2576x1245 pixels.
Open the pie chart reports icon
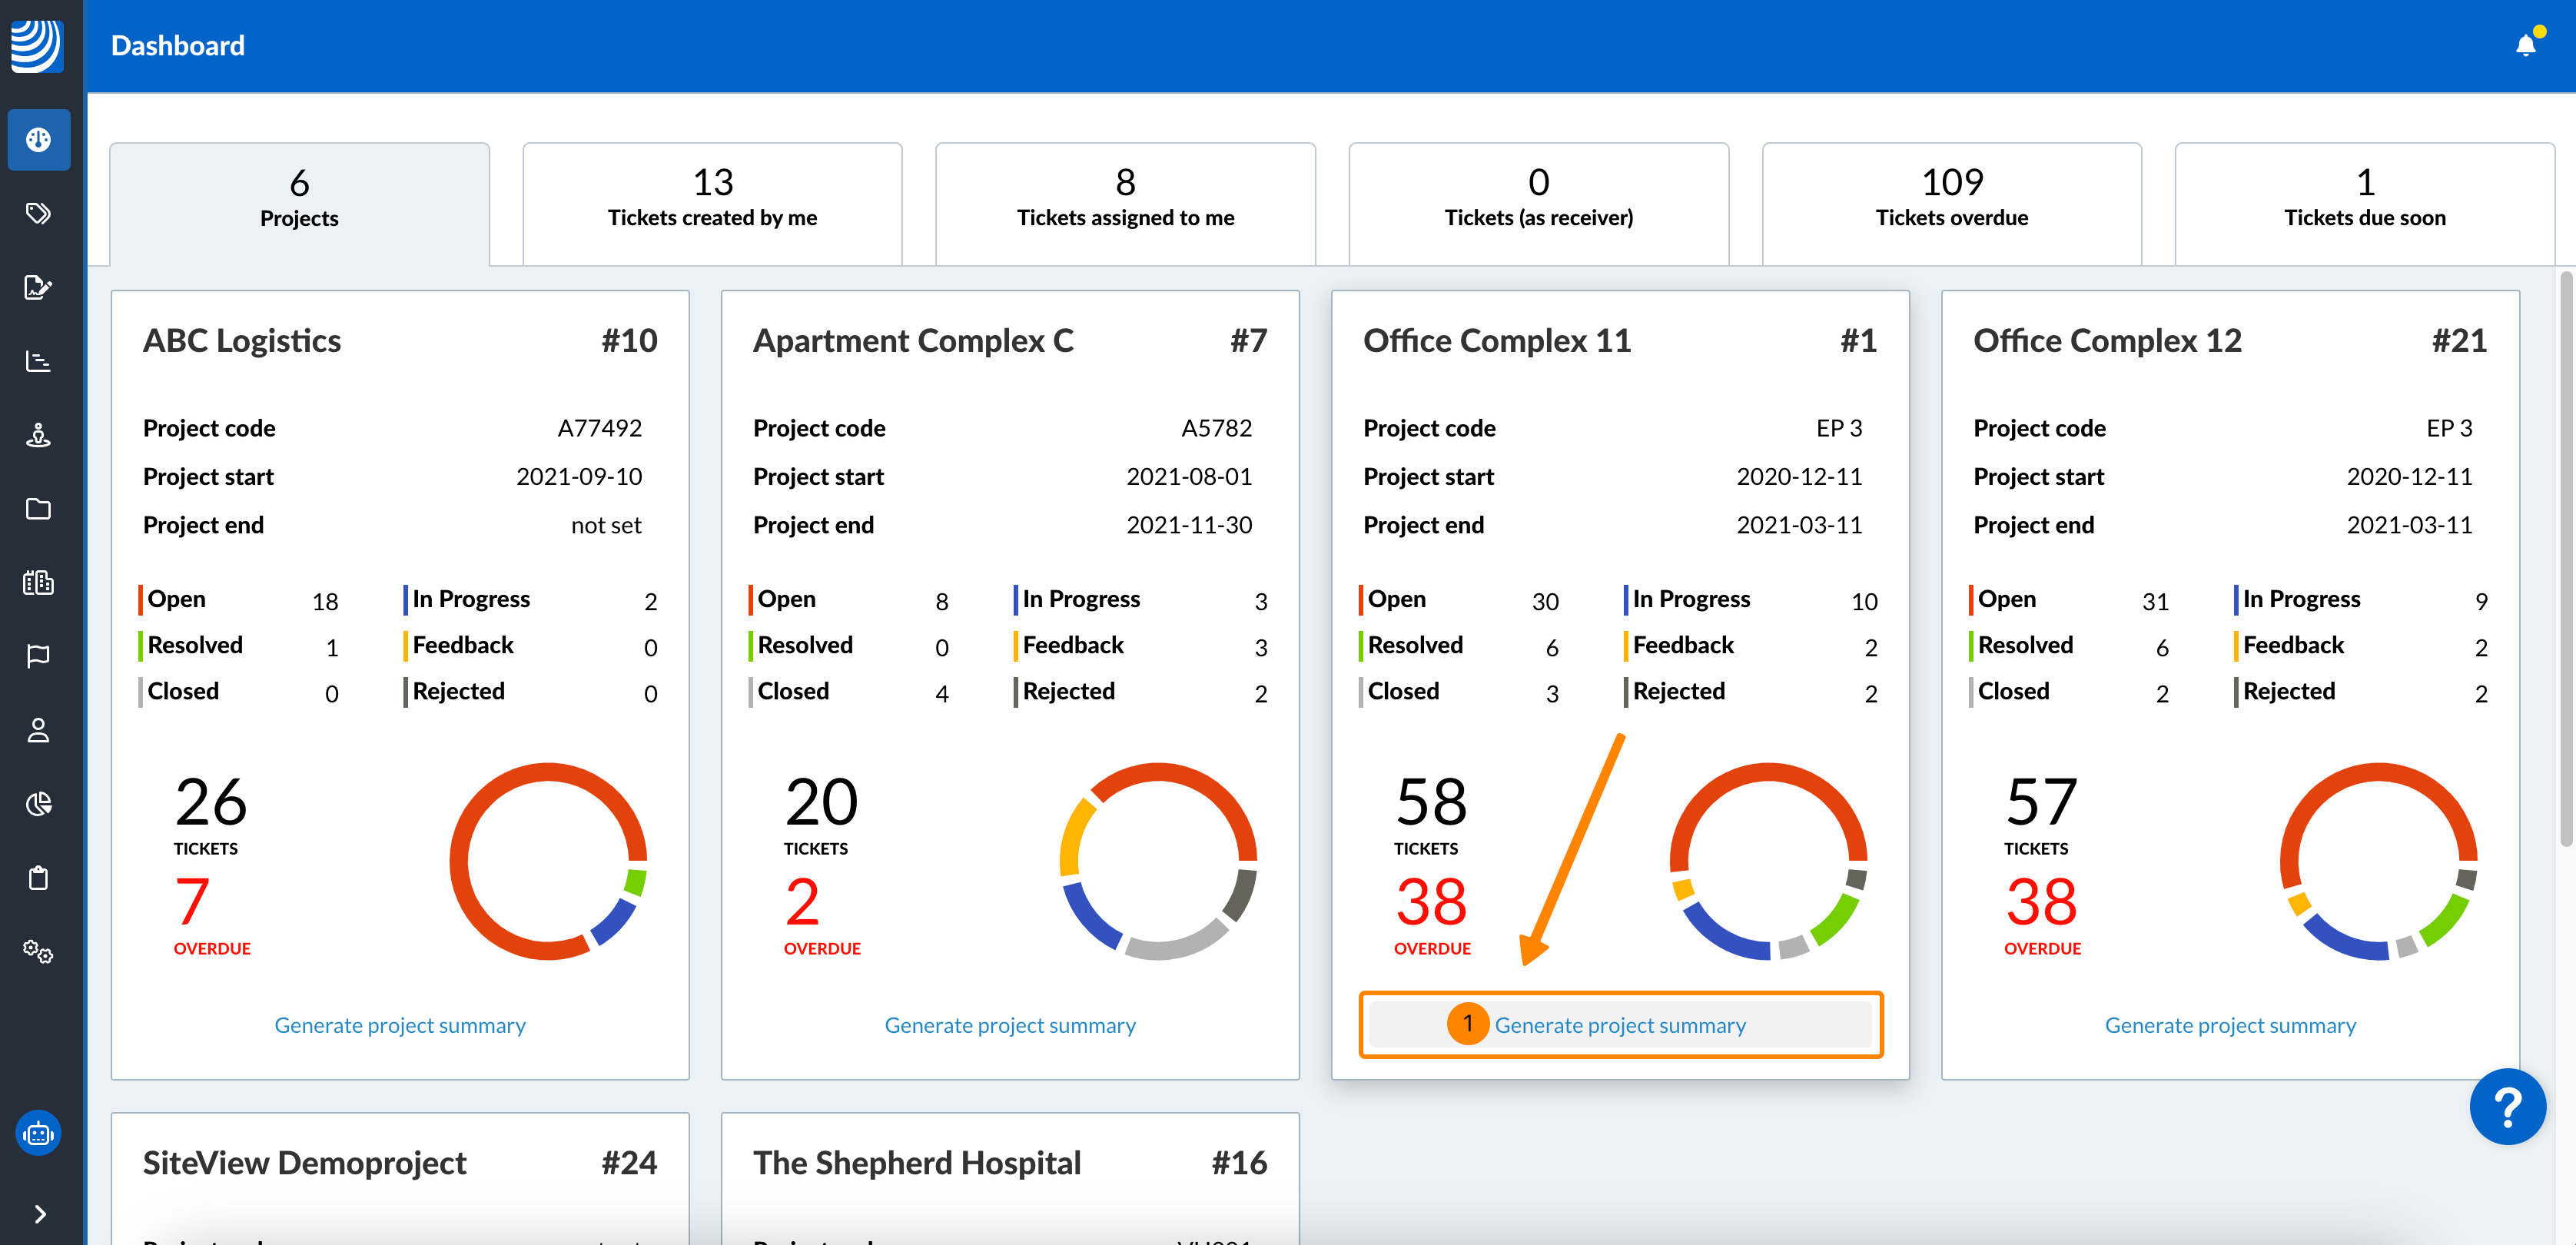pos(38,804)
